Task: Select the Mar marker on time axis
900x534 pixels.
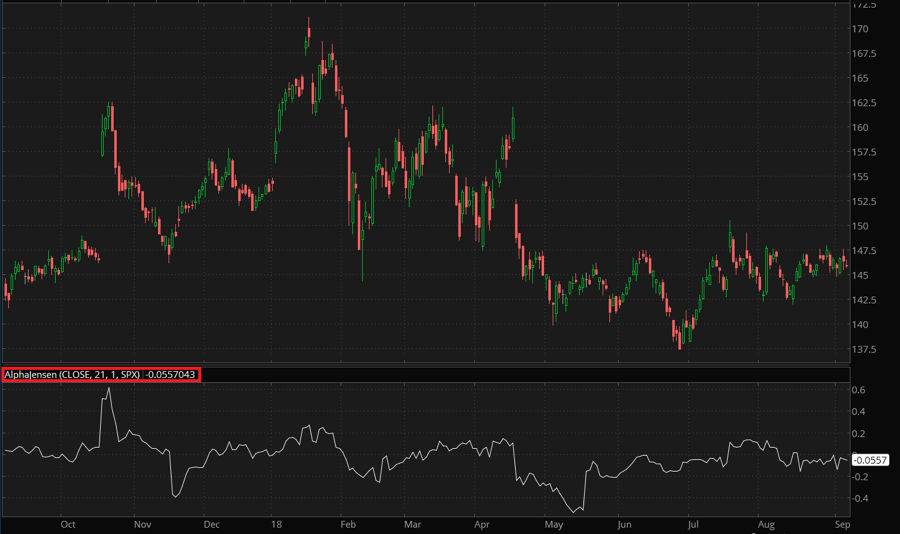Action: 413,523
